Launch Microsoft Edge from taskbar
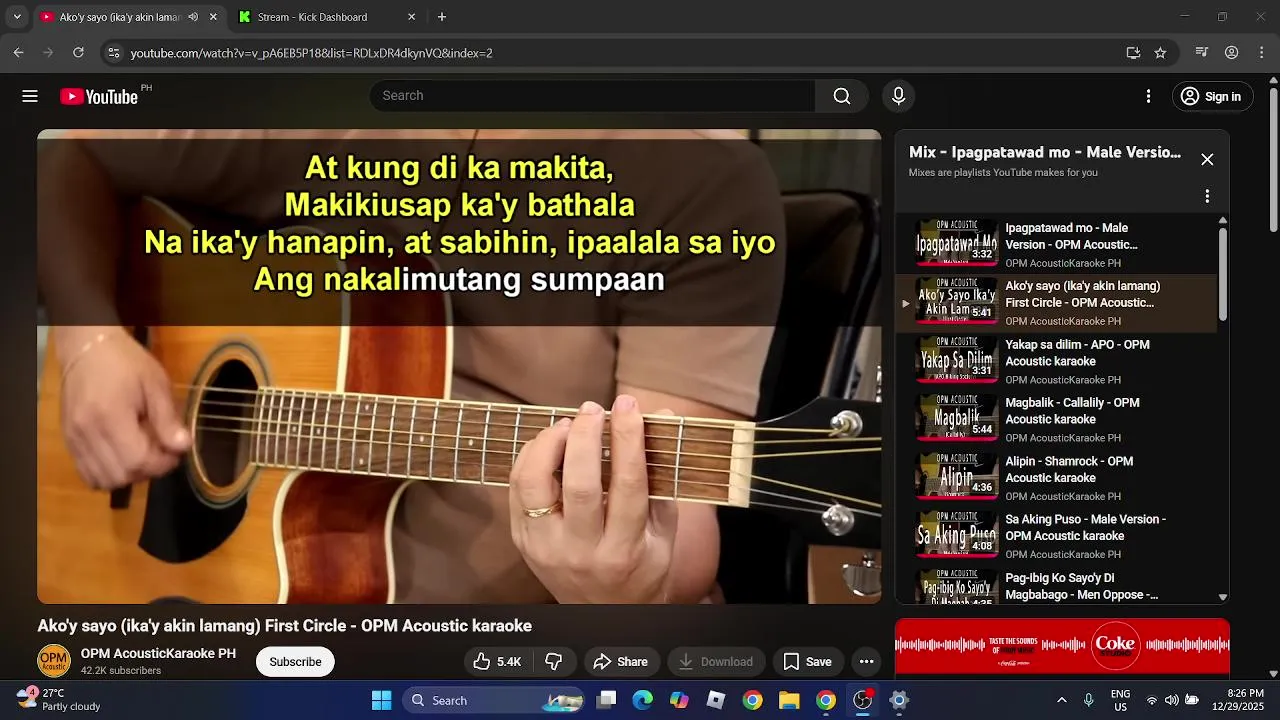This screenshot has width=1280, height=720. coord(642,700)
